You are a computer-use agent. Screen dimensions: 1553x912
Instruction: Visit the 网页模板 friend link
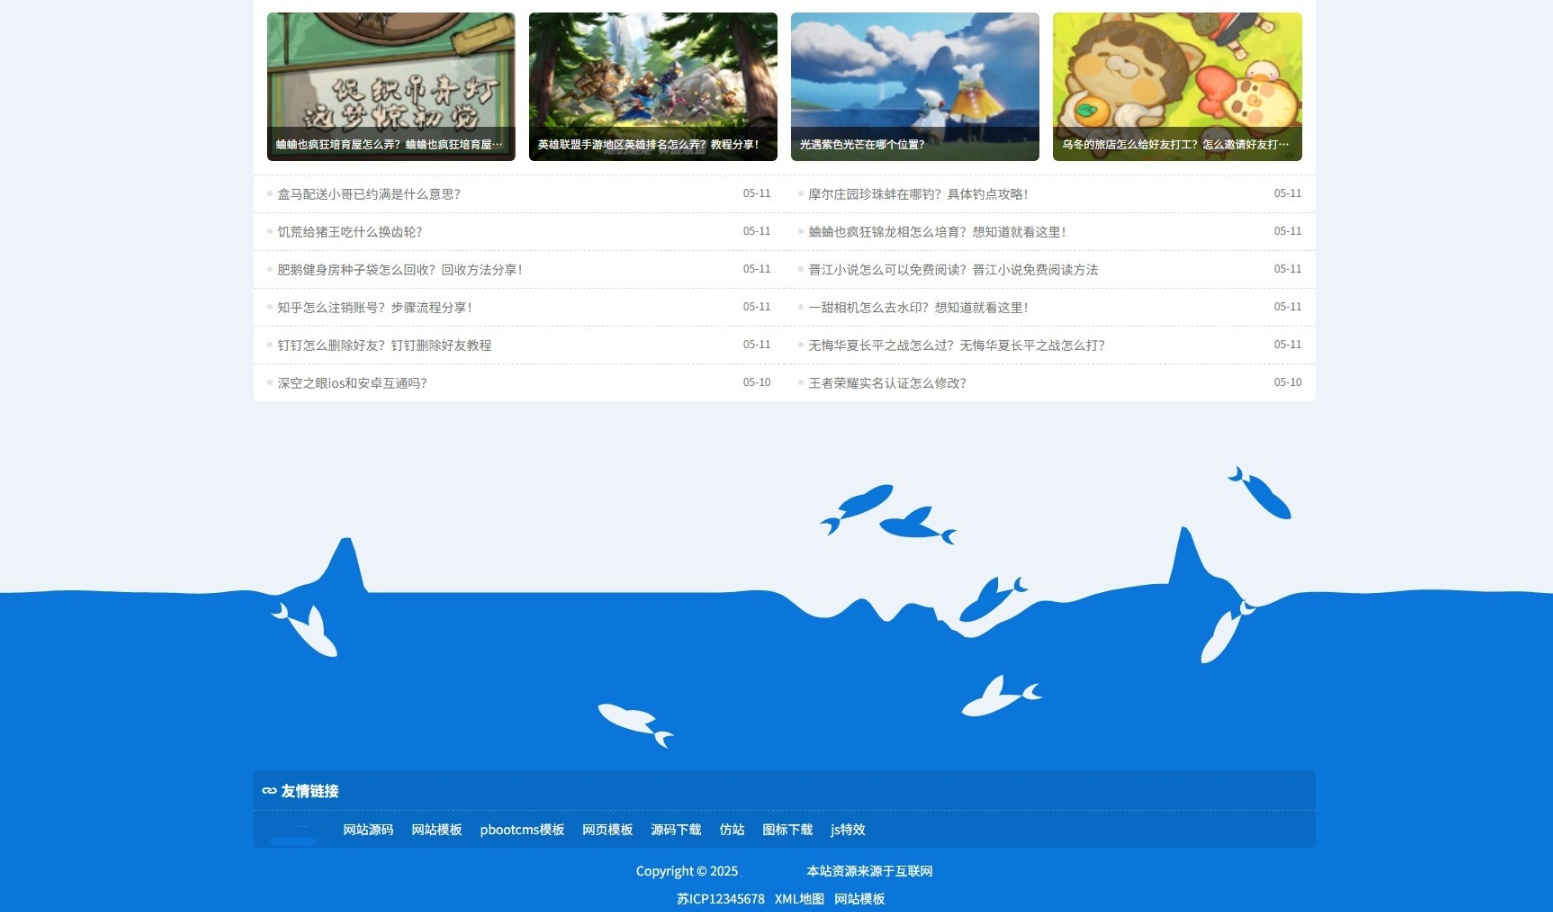(608, 830)
